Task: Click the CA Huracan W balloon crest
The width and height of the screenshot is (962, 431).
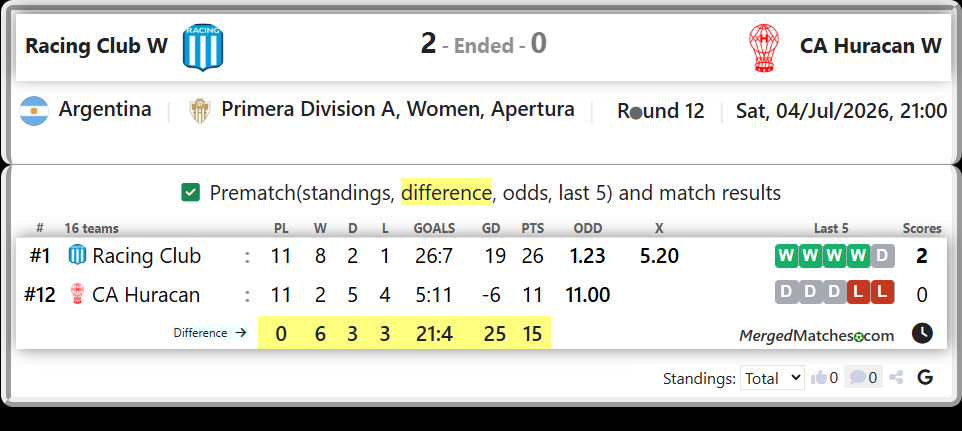Action: point(764,48)
